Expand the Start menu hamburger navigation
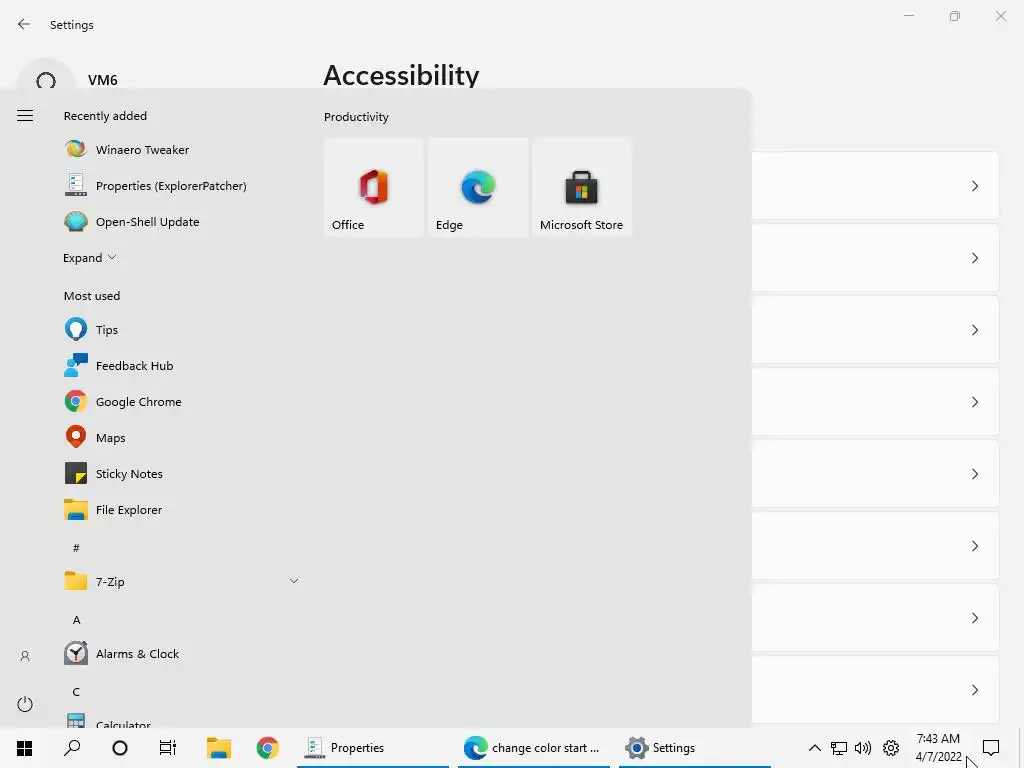The width and height of the screenshot is (1024, 768). (x=25, y=116)
